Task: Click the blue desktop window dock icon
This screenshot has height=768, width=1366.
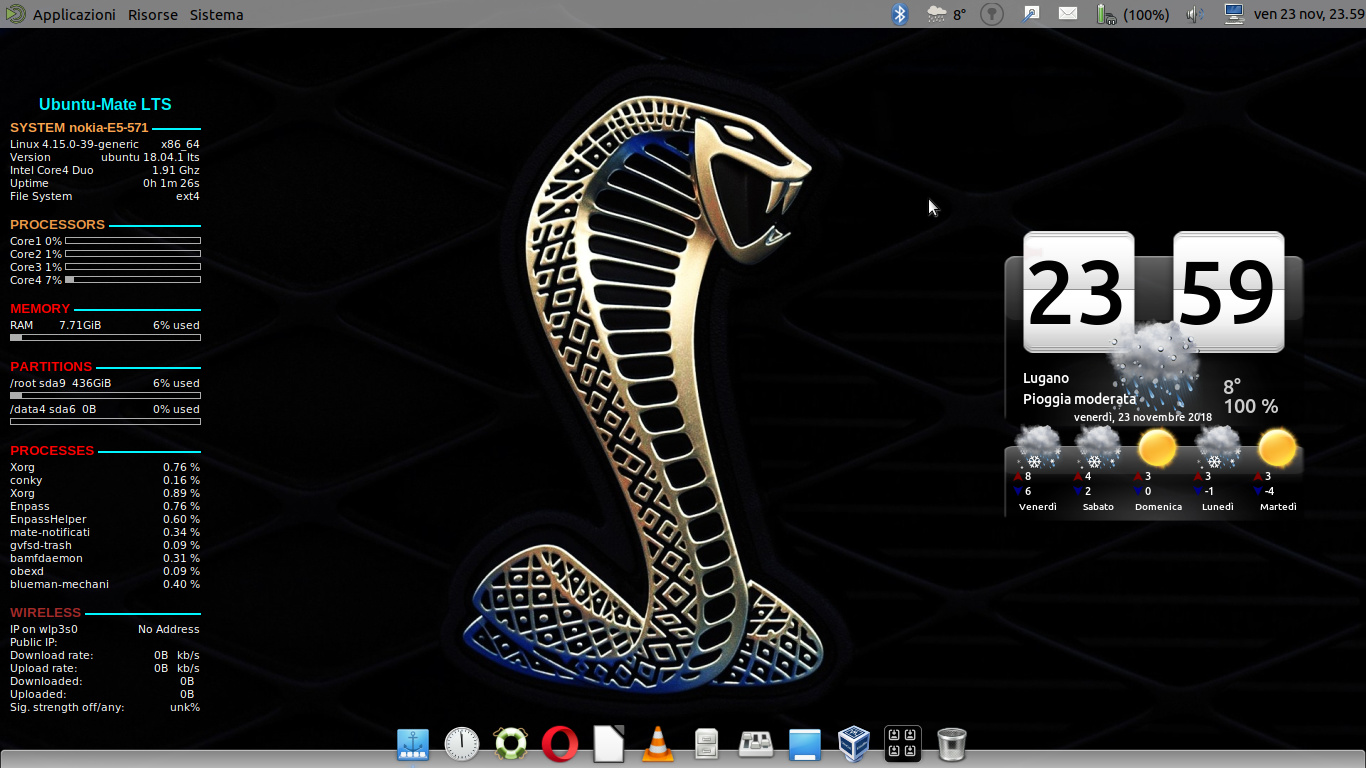Action: [805, 744]
